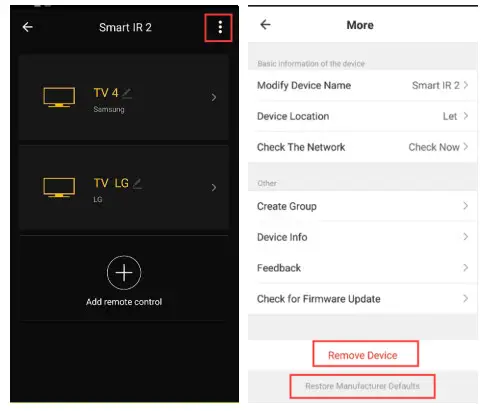Go back from the Smart IR 2 screen

point(28,27)
